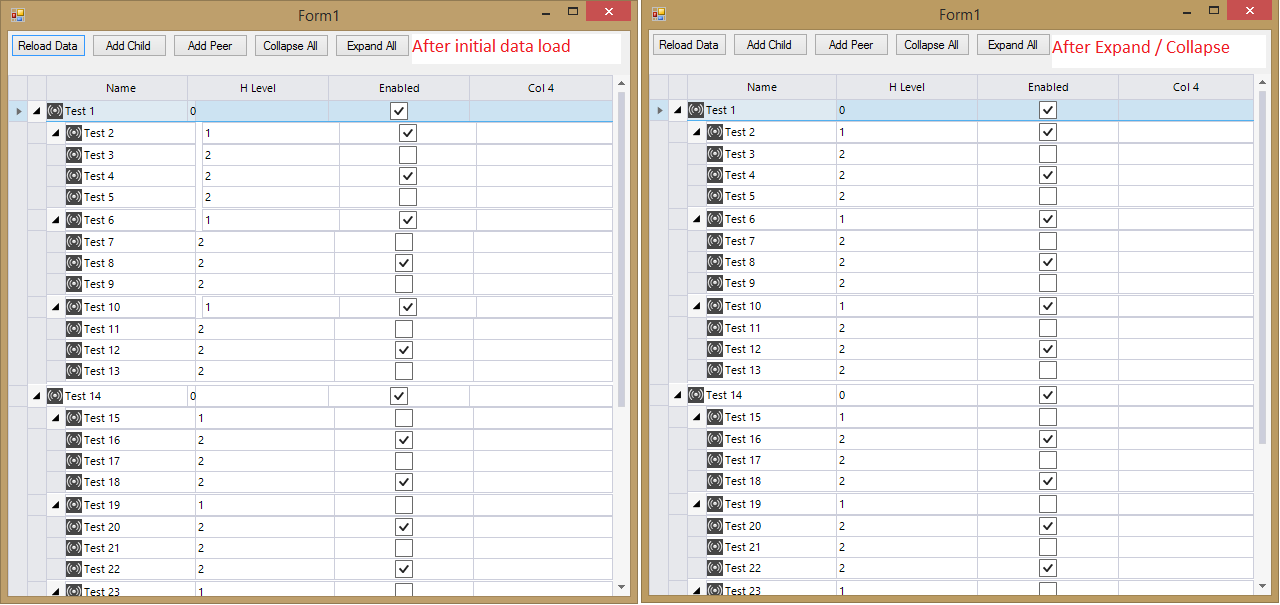This screenshot has height=605, width=1280.
Task: Click the scroll down arrow in right window
Action: click(x=1262, y=586)
